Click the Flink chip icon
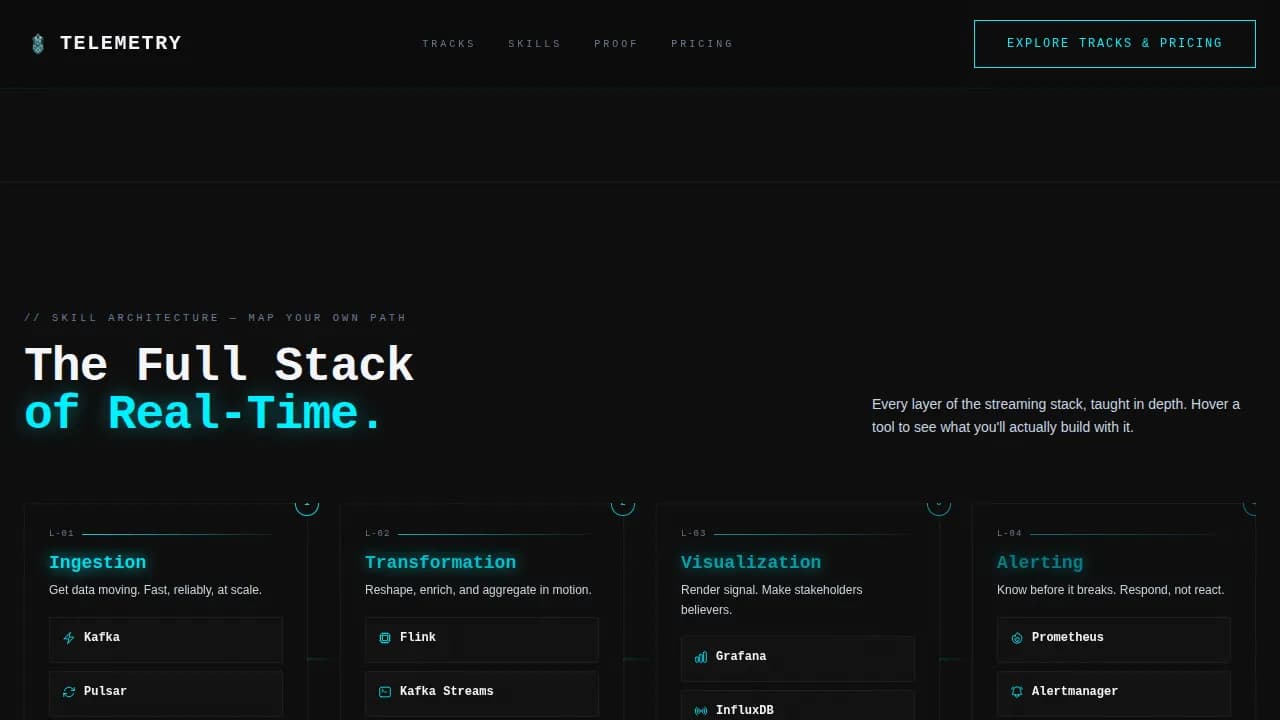The image size is (1280, 720). tap(385, 638)
